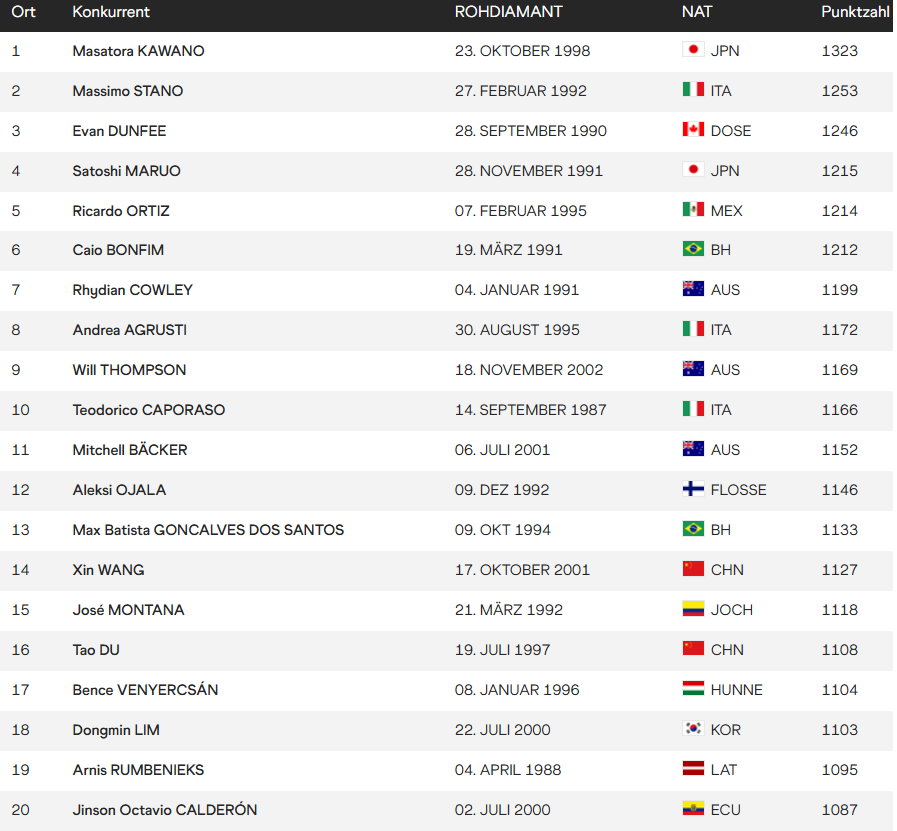Click the Canada flag in Evan DUNFEE row
Image resolution: width=897 pixels, height=831 pixels.
click(693, 130)
